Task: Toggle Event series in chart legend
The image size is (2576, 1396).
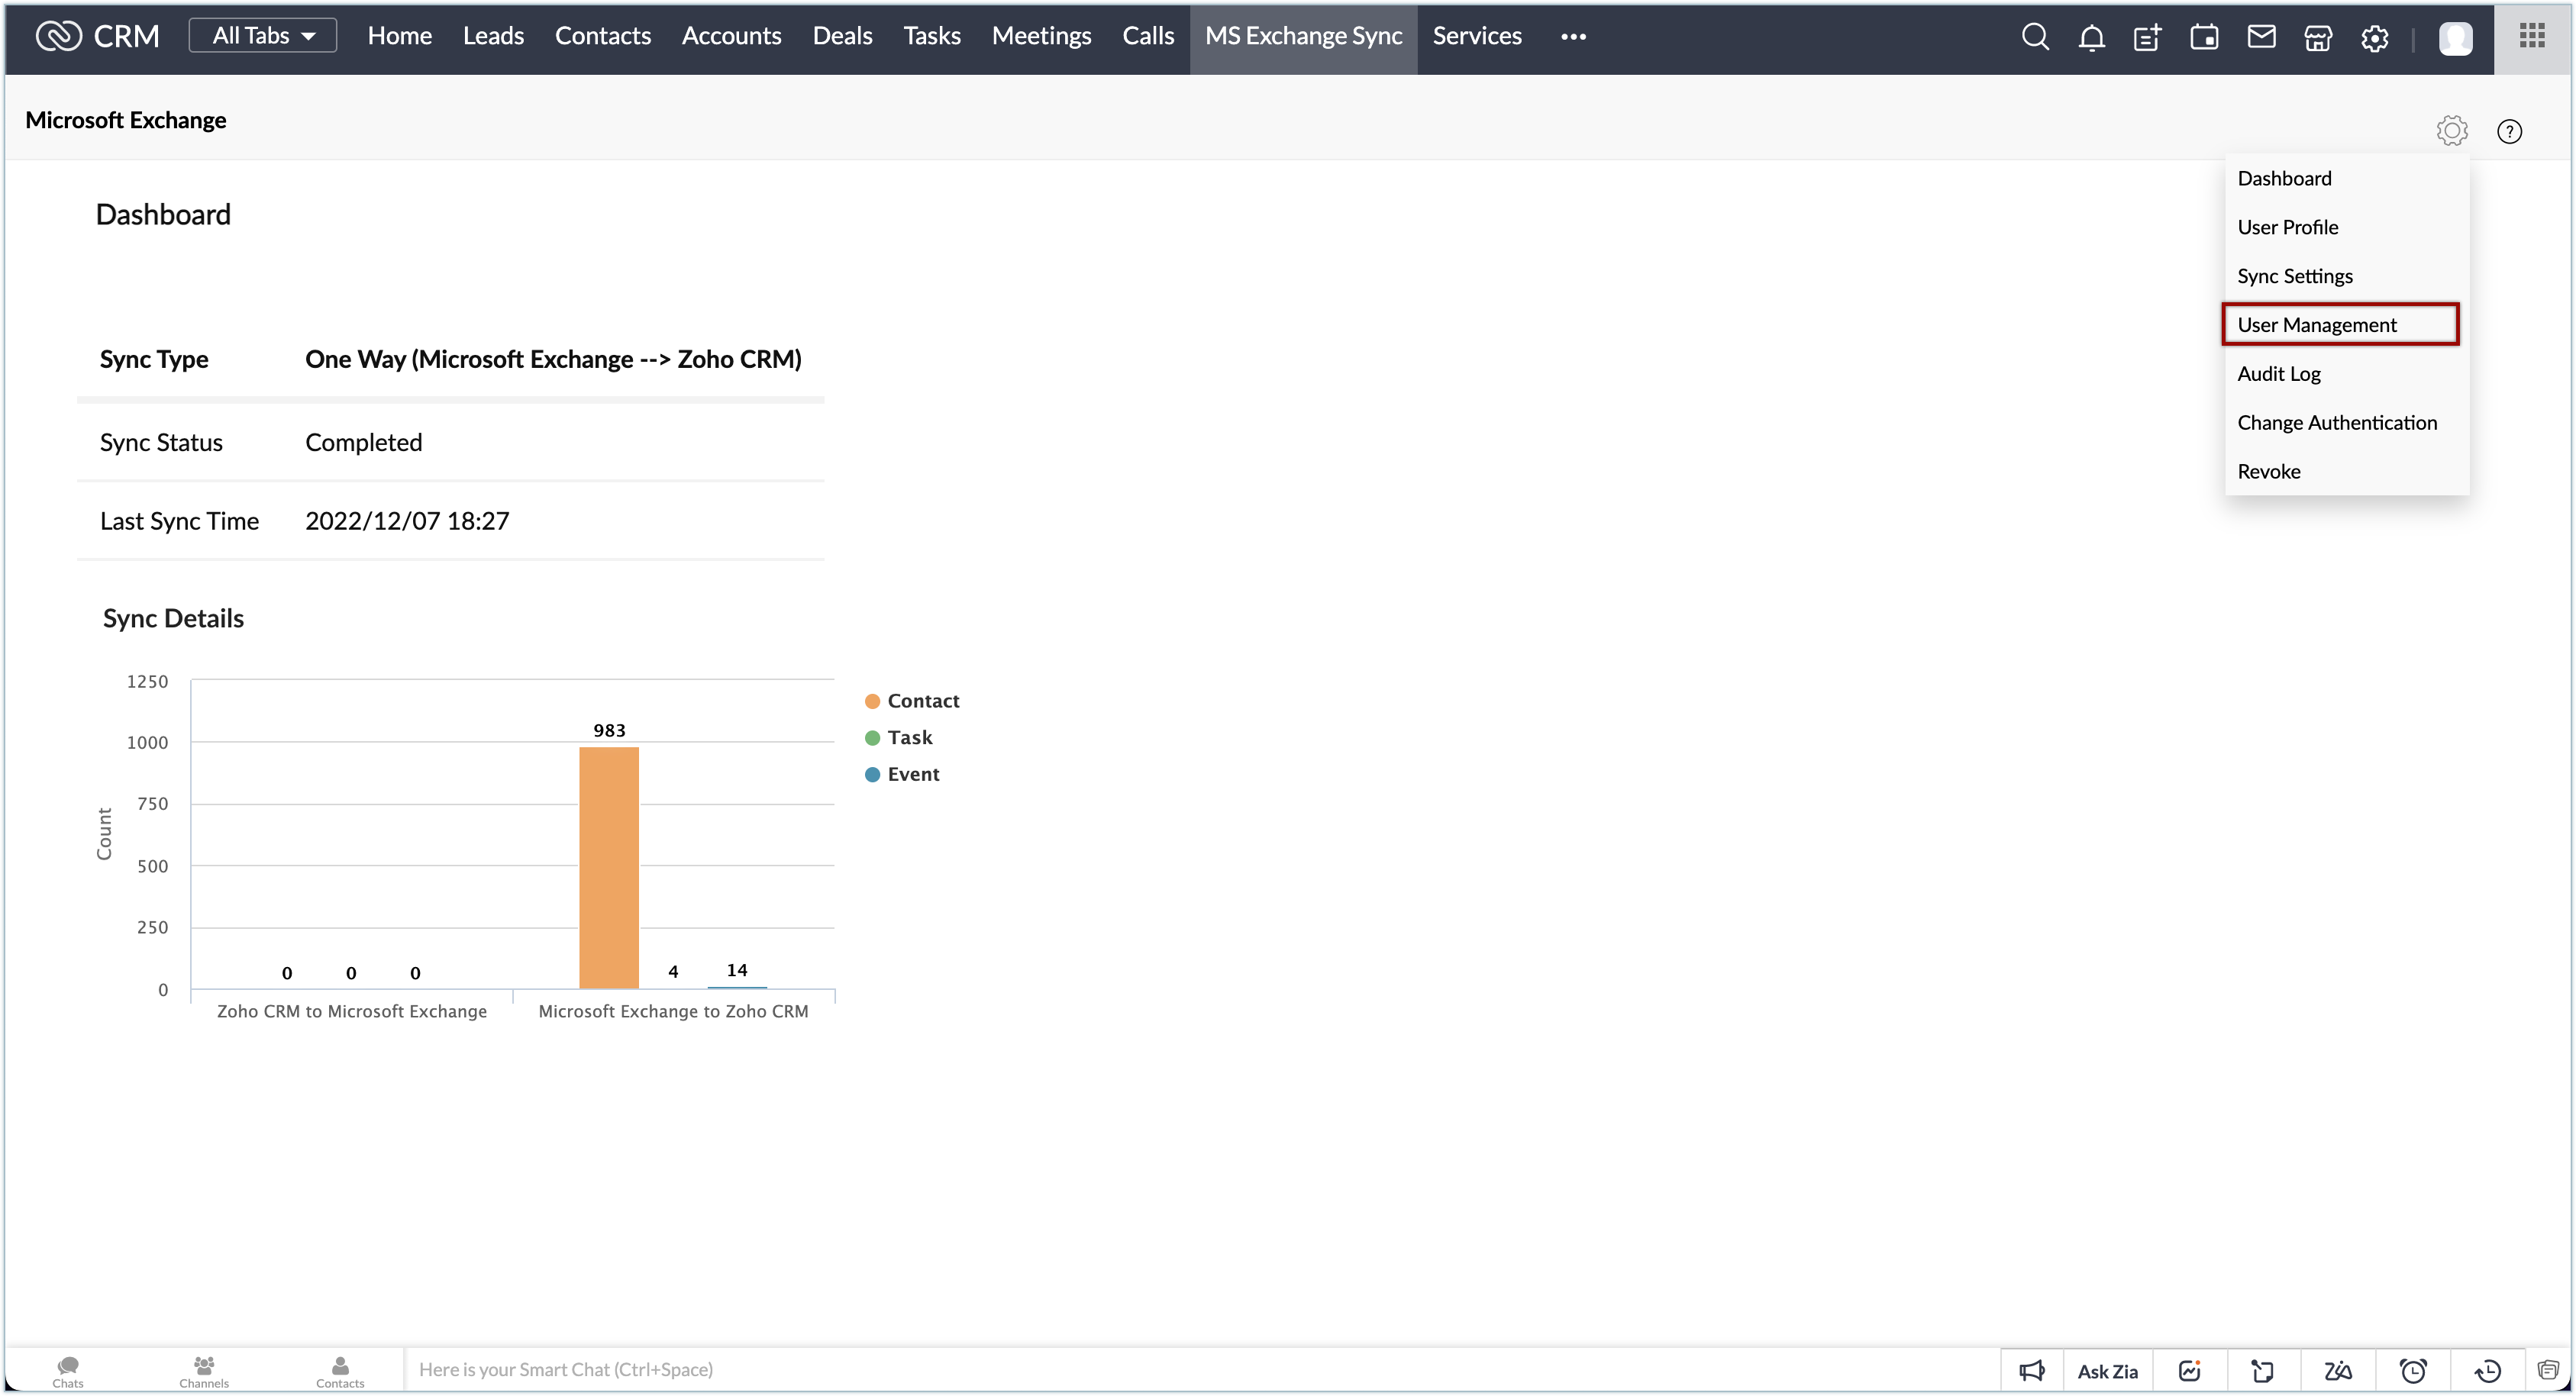Action: point(901,774)
